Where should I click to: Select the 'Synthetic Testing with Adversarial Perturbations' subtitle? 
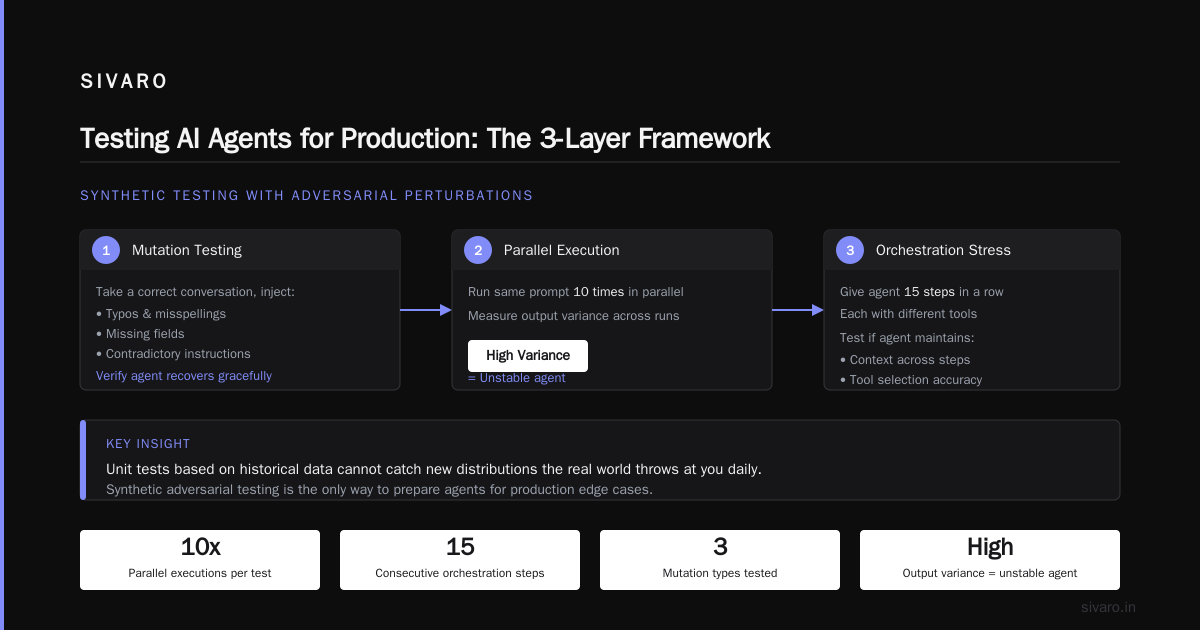pos(307,196)
